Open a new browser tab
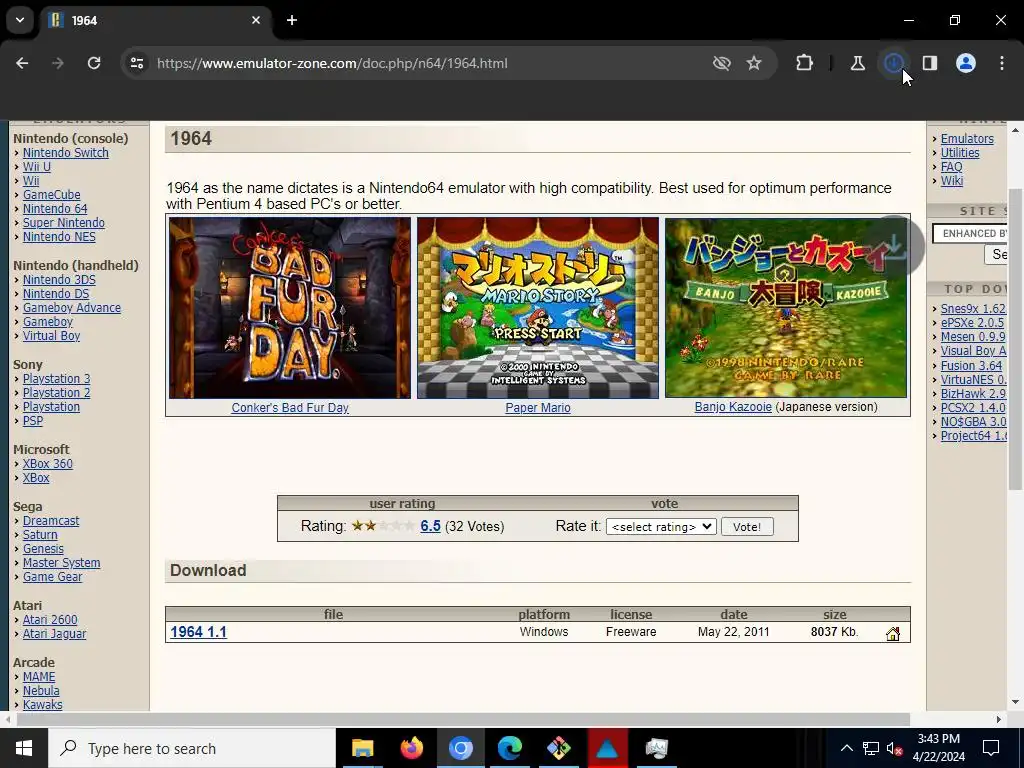The image size is (1024, 768). [x=292, y=20]
